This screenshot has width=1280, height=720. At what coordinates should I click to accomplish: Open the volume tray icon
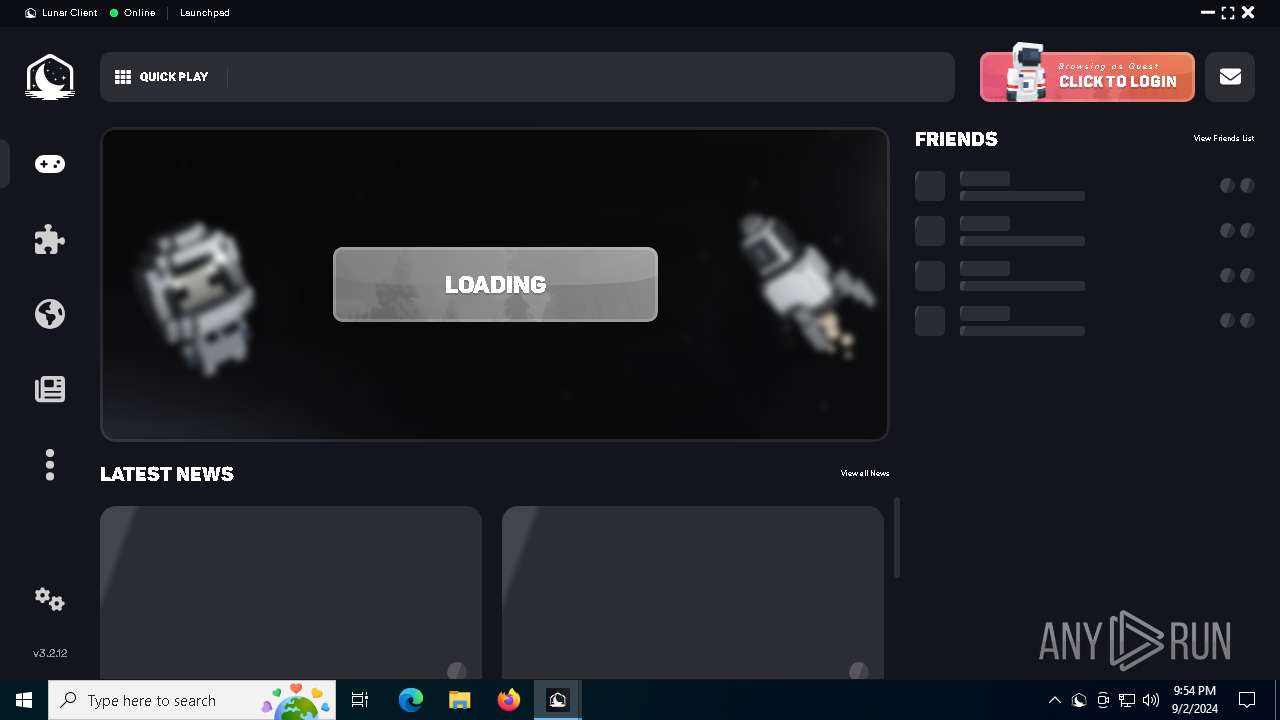[1151, 700]
